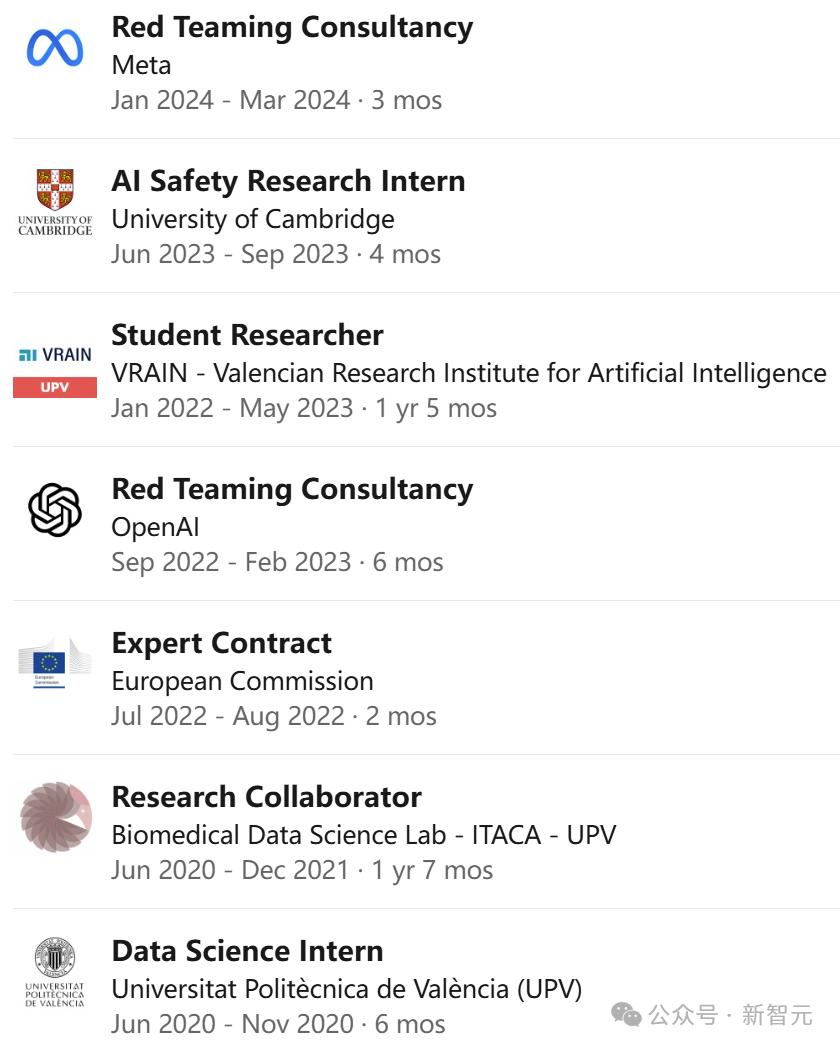This screenshot has width=840, height=1049.
Task: Click the OpenAI logo icon
Action: [55, 510]
